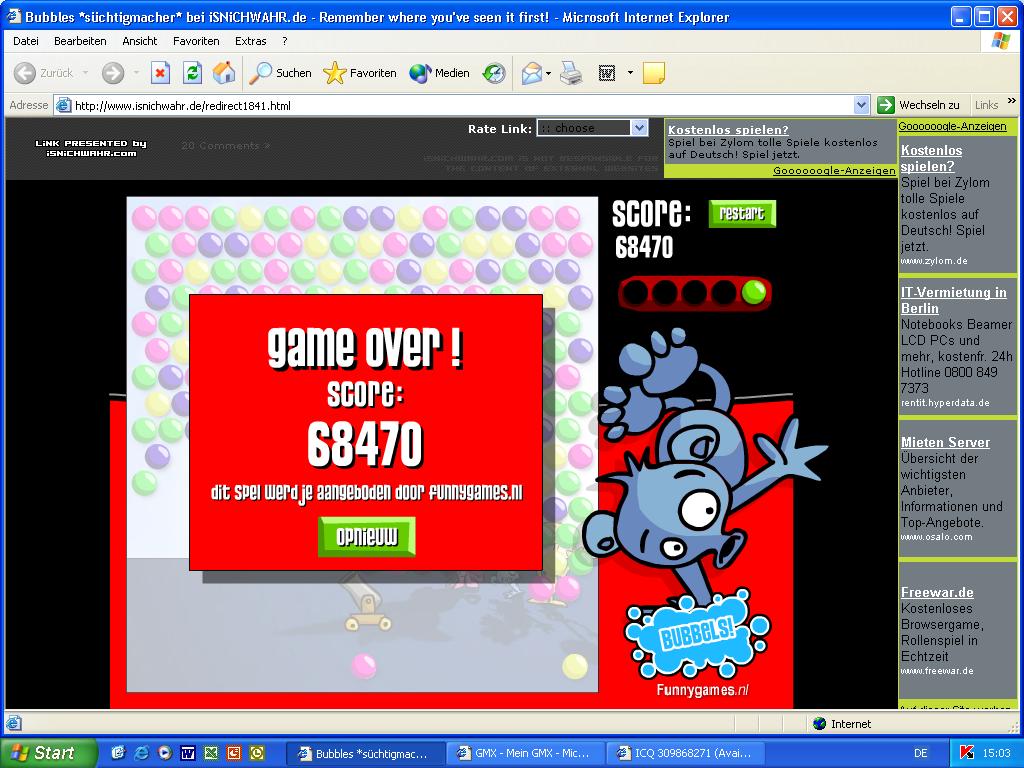Expand the Edit icon dropdown arrow
1024x768 pixels.
(630, 72)
